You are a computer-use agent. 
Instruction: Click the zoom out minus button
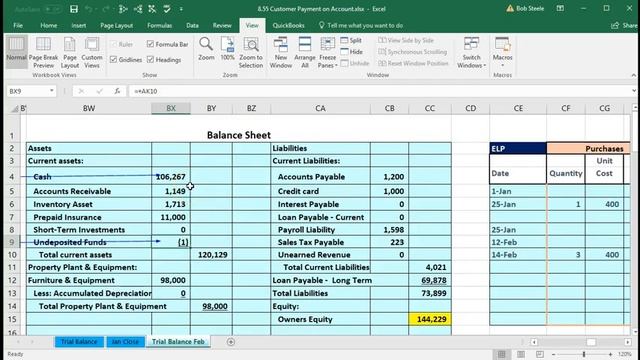point(553,354)
